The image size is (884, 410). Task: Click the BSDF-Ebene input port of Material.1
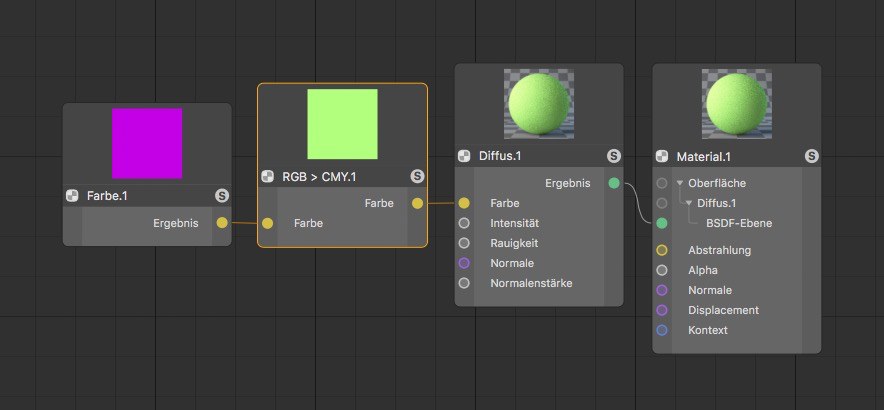tap(662, 223)
